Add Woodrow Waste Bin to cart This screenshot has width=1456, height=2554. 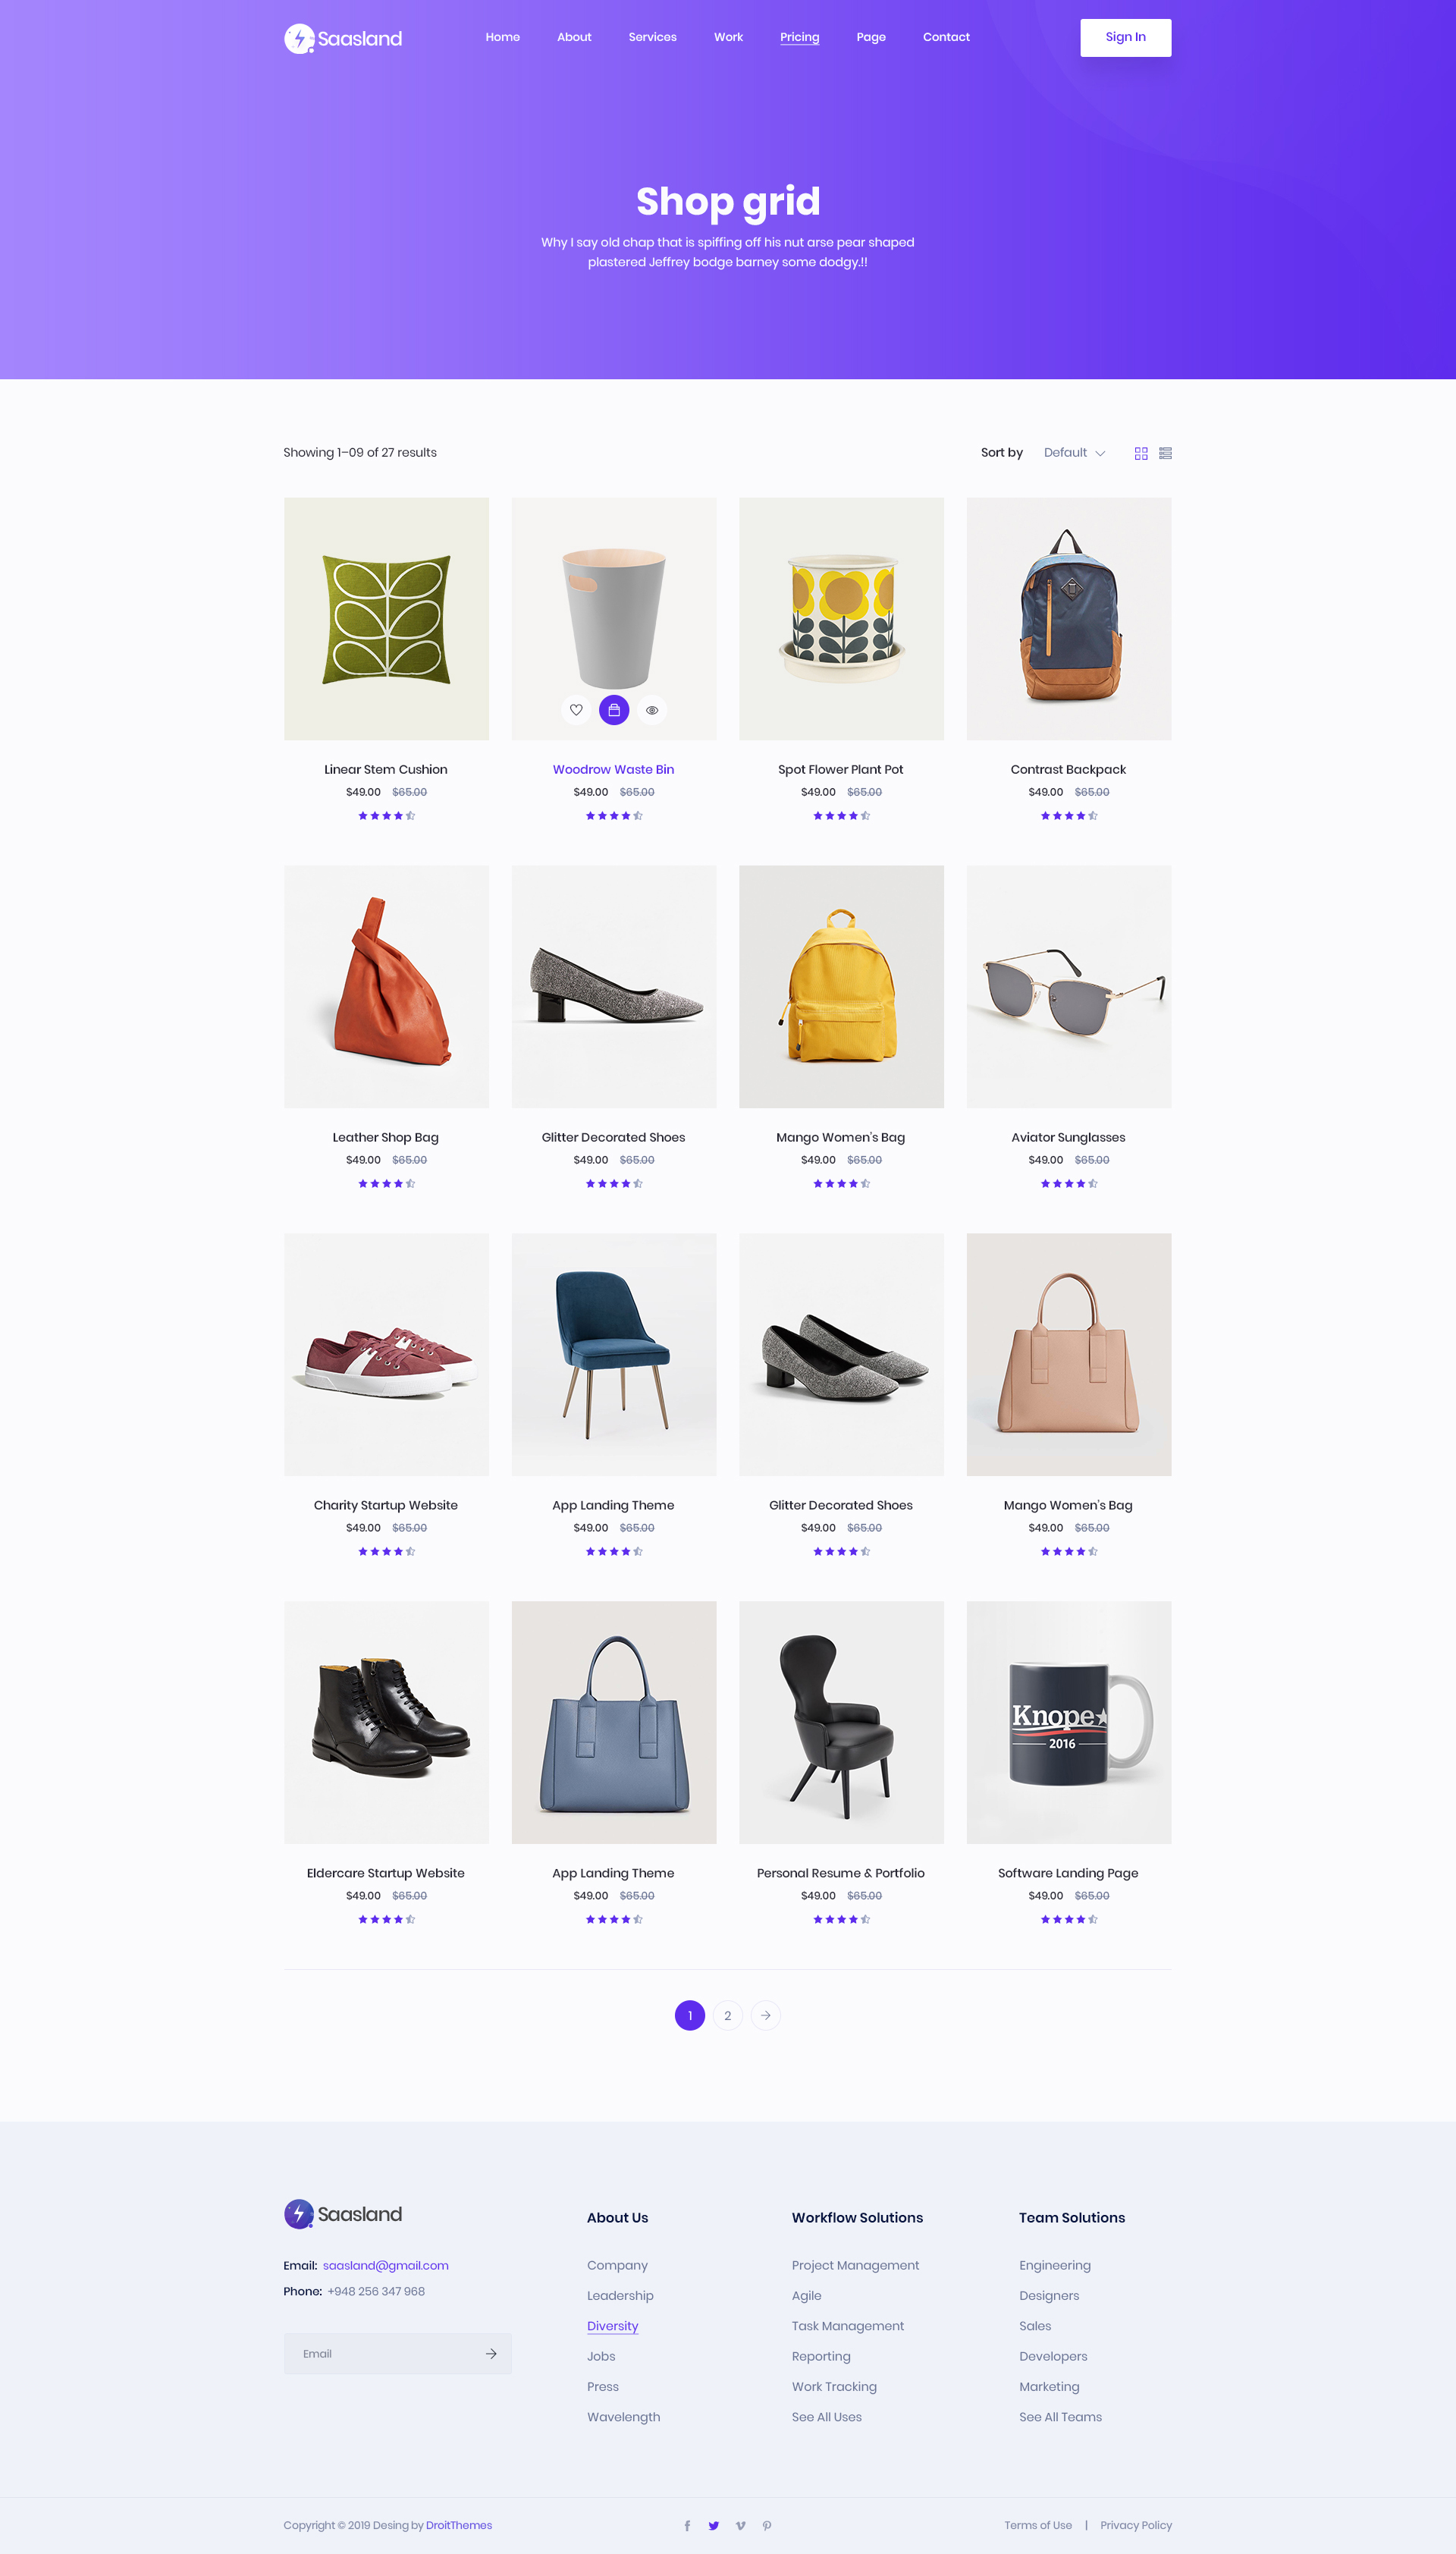[x=614, y=710]
